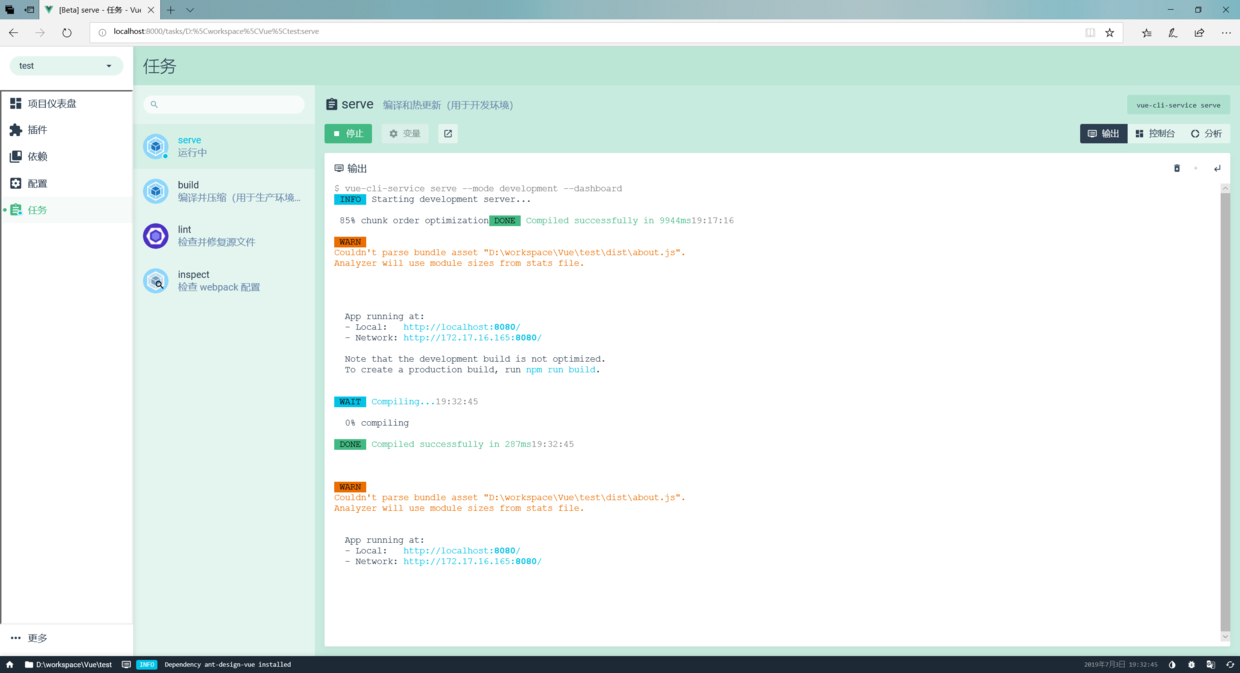Click favorite star icon in address bar

pyautogui.click(x=1109, y=32)
